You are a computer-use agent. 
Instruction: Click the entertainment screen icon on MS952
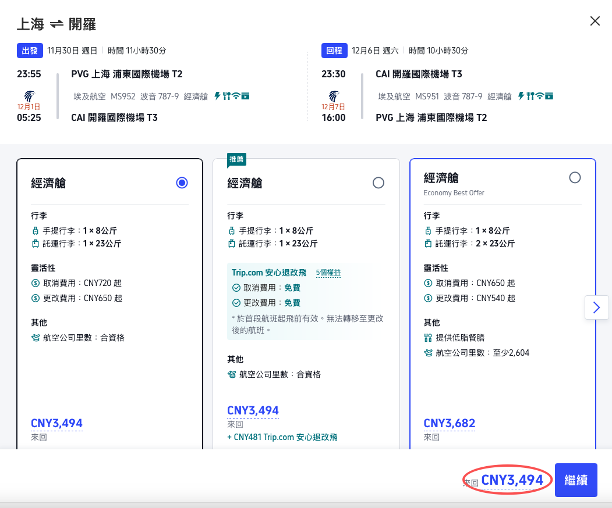tap(245, 96)
